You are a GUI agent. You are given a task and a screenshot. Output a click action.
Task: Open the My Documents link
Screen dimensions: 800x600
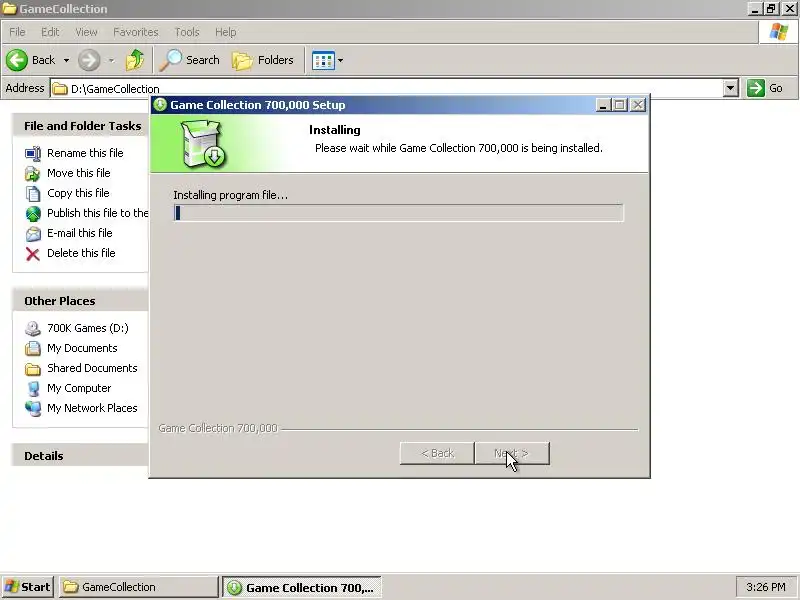pyautogui.click(x=82, y=348)
